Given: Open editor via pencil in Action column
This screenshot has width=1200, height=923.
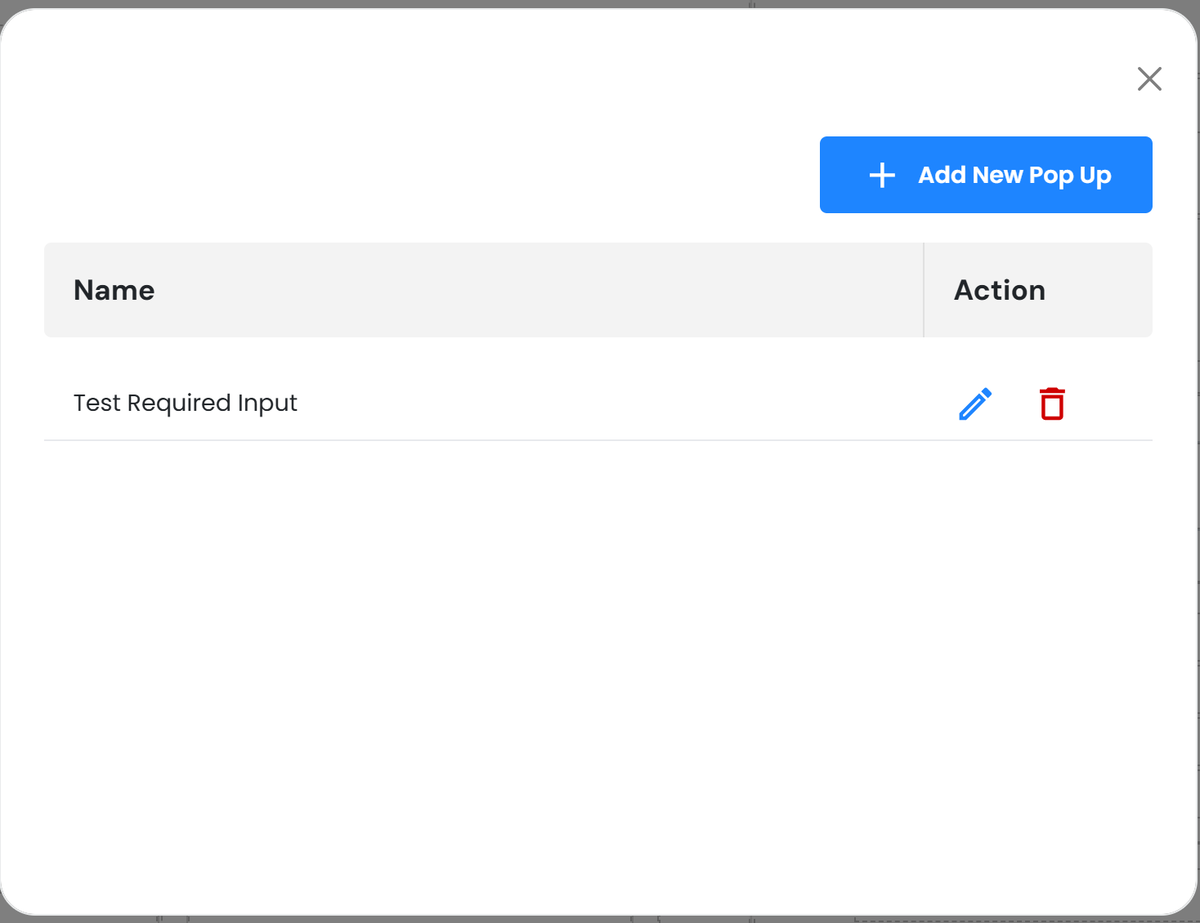Looking at the screenshot, I should click(x=975, y=404).
